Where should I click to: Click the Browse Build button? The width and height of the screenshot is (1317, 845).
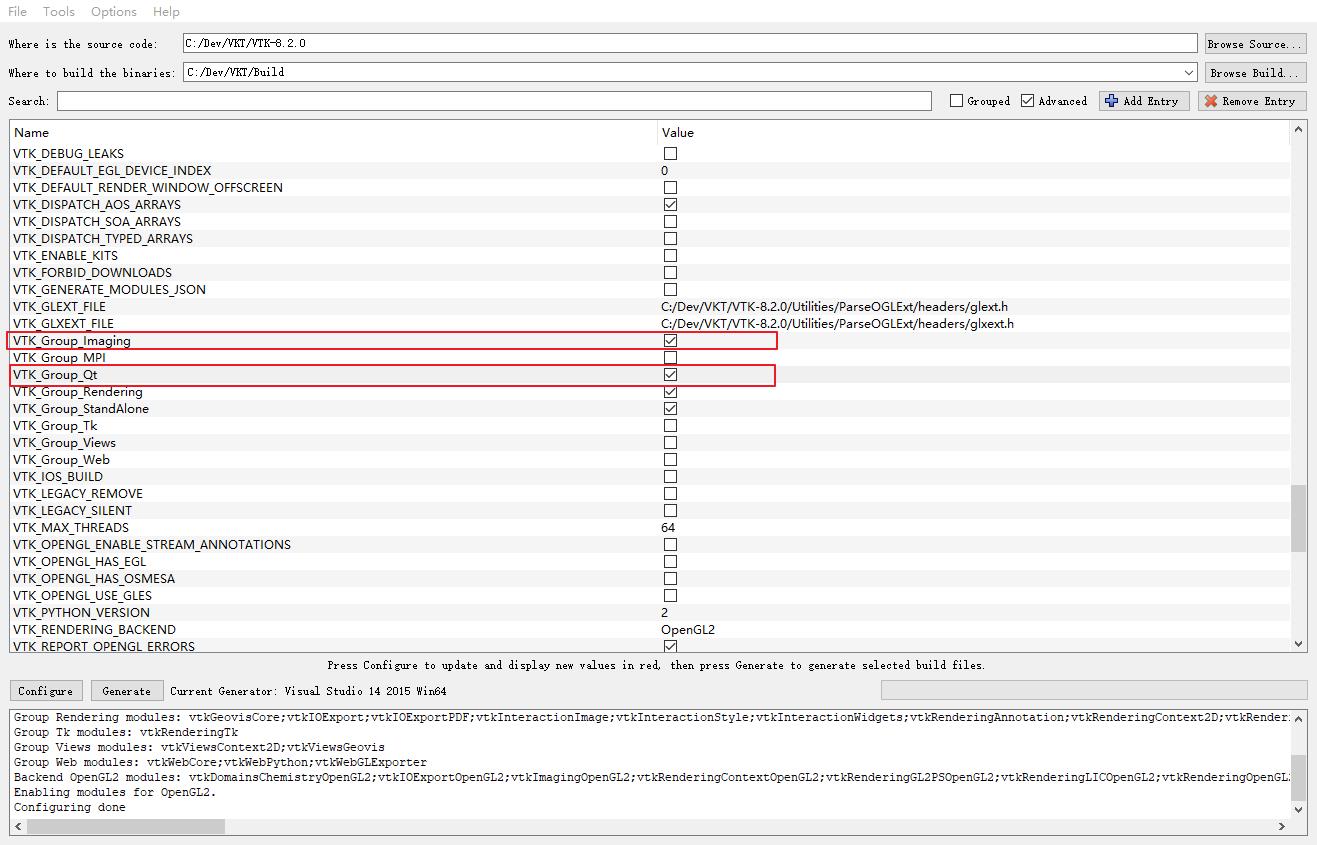coord(1255,73)
